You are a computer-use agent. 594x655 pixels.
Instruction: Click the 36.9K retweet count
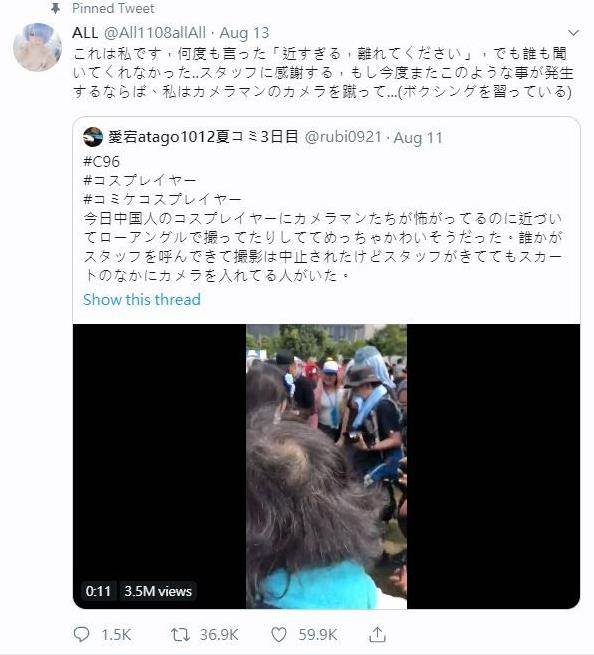(x=218, y=635)
